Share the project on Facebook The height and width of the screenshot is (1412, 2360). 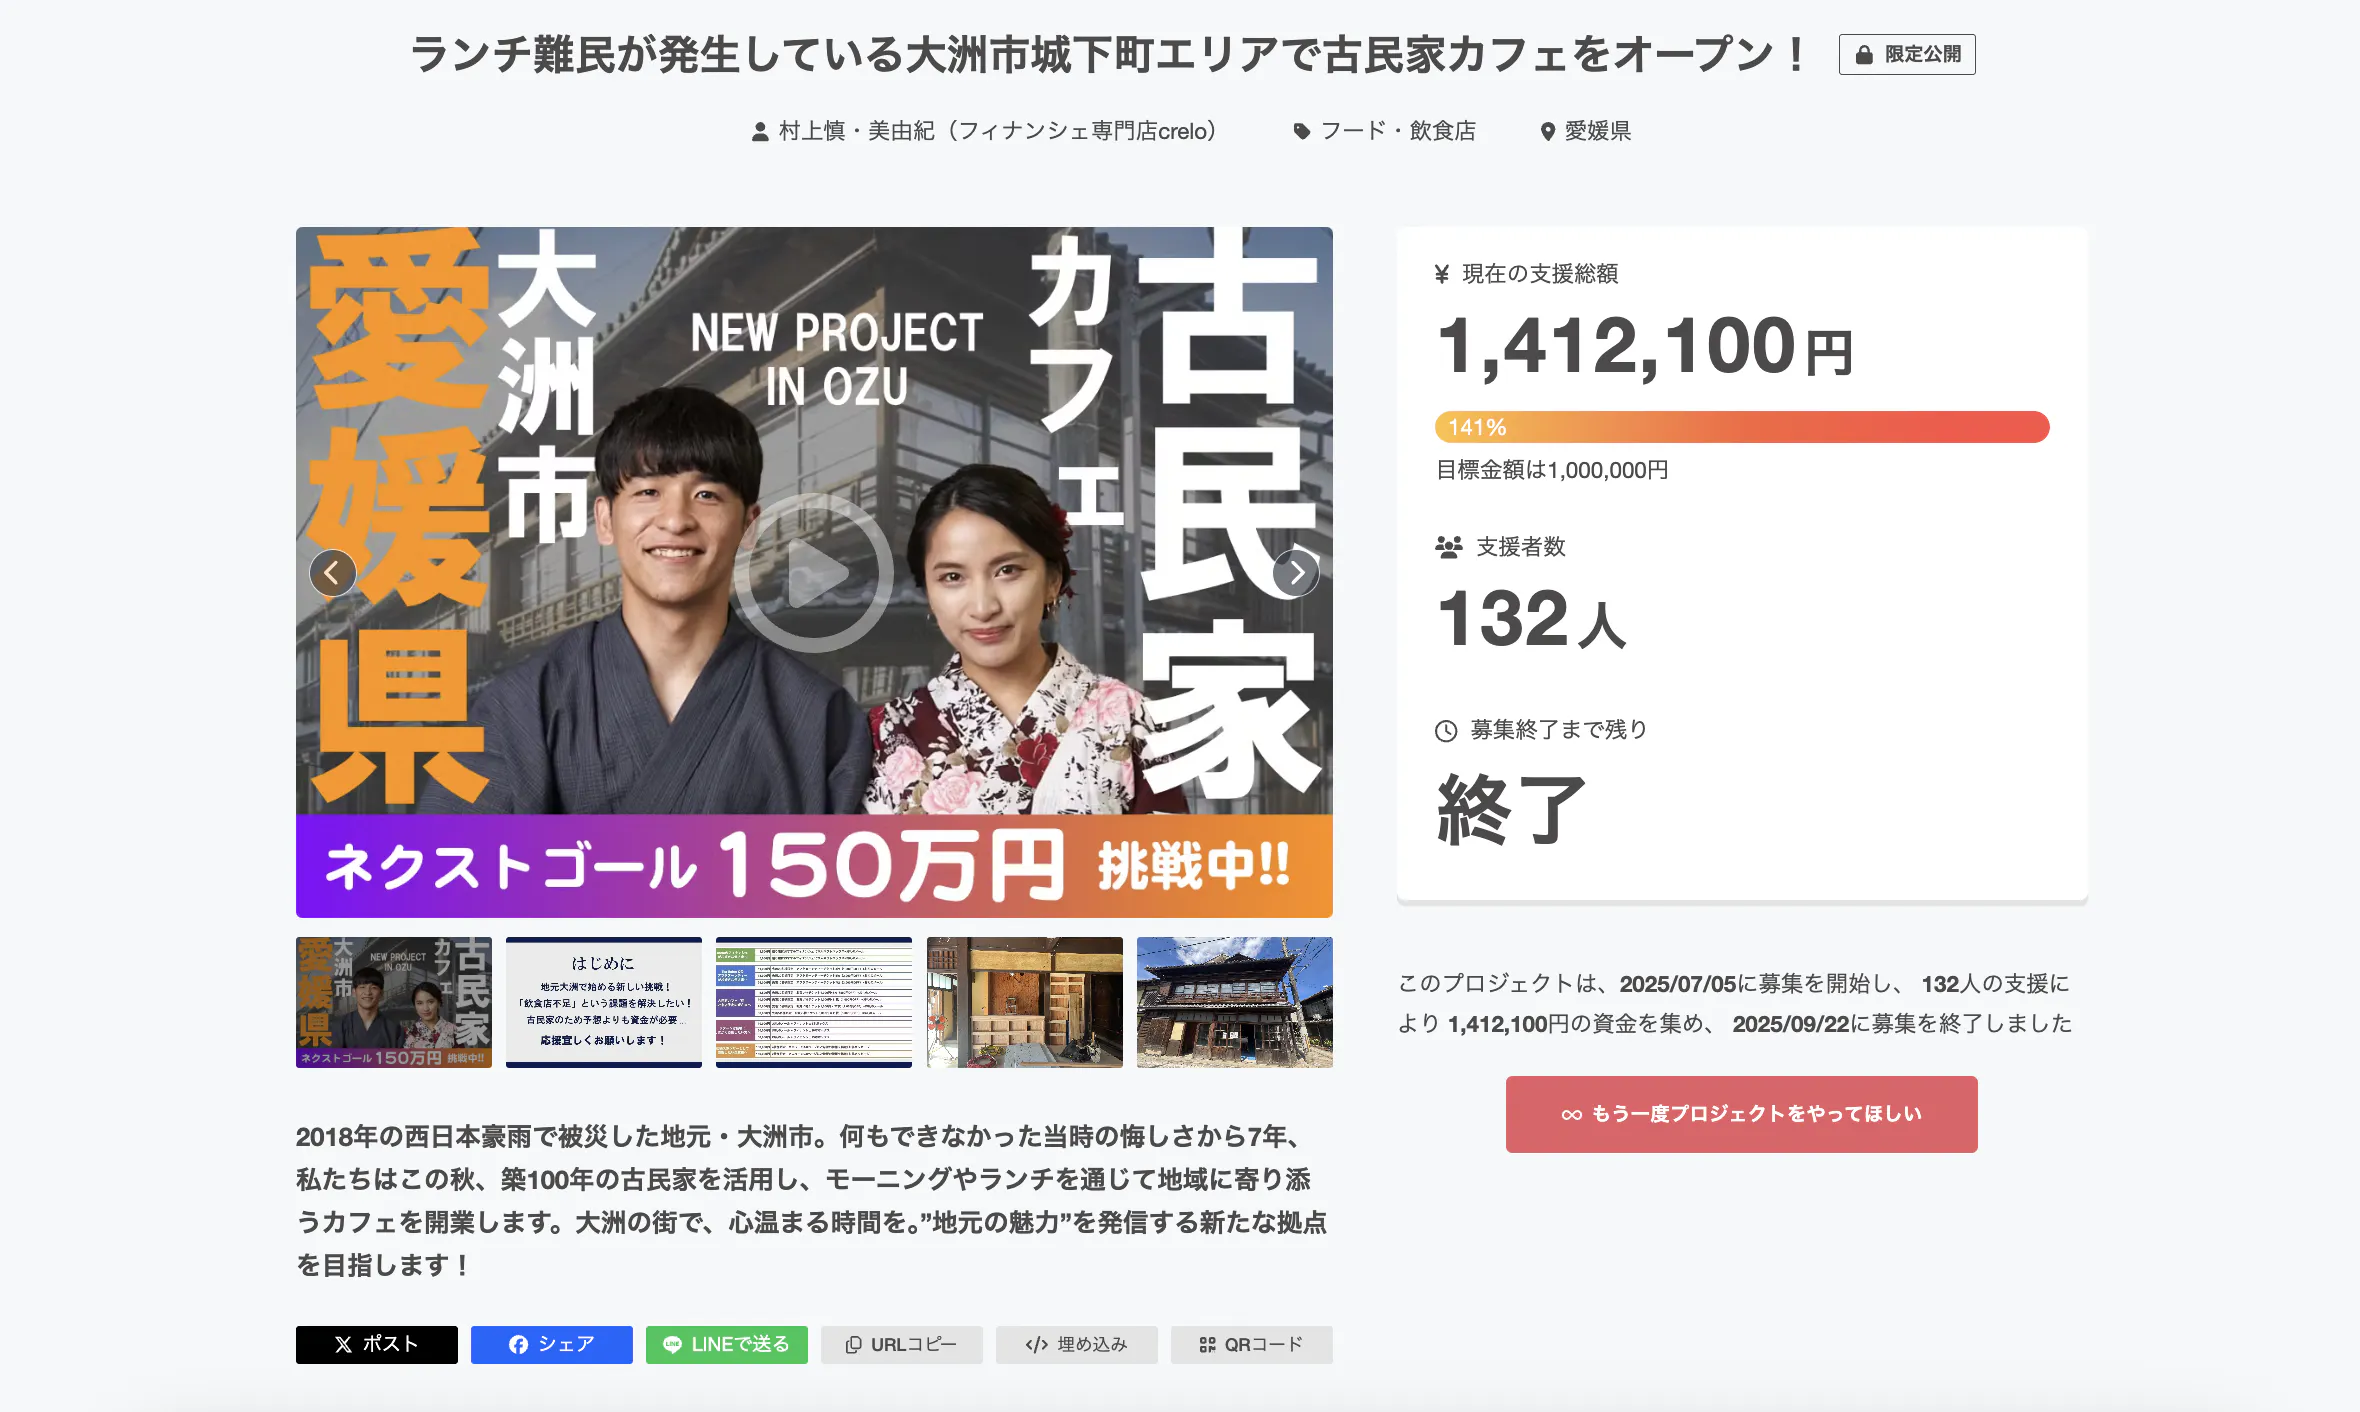pyautogui.click(x=551, y=1344)
